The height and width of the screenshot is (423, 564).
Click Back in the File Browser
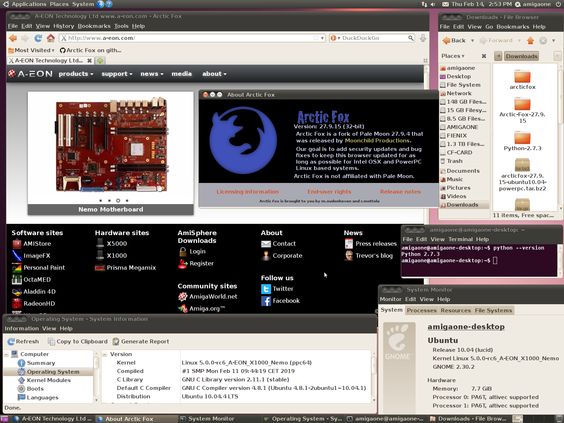(454, 41)
